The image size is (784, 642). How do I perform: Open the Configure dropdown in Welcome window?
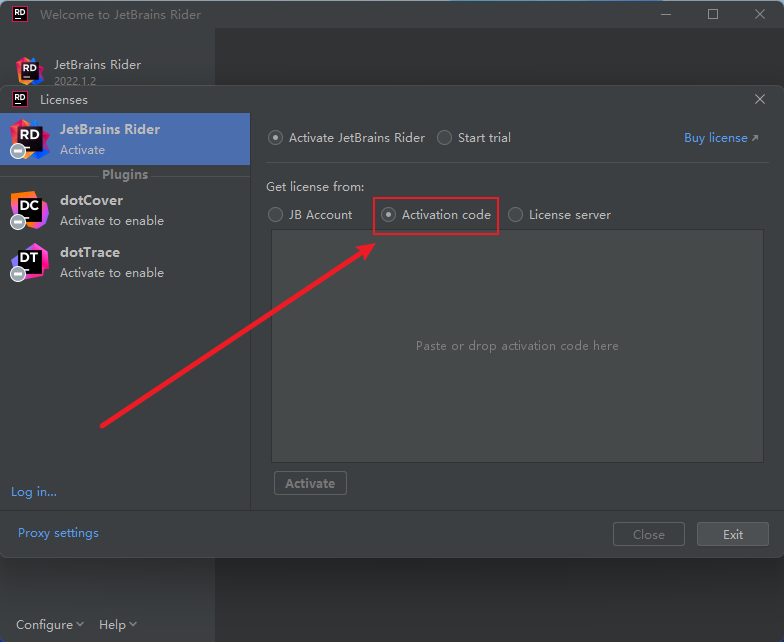tap(50, 624)
